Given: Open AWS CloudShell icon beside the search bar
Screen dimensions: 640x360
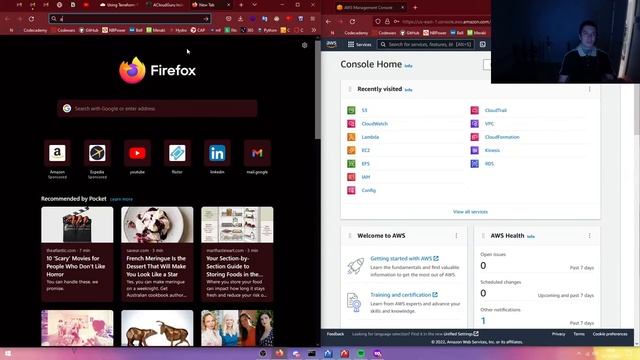Looking at the screenshot, I should click(x=482, y=44).
